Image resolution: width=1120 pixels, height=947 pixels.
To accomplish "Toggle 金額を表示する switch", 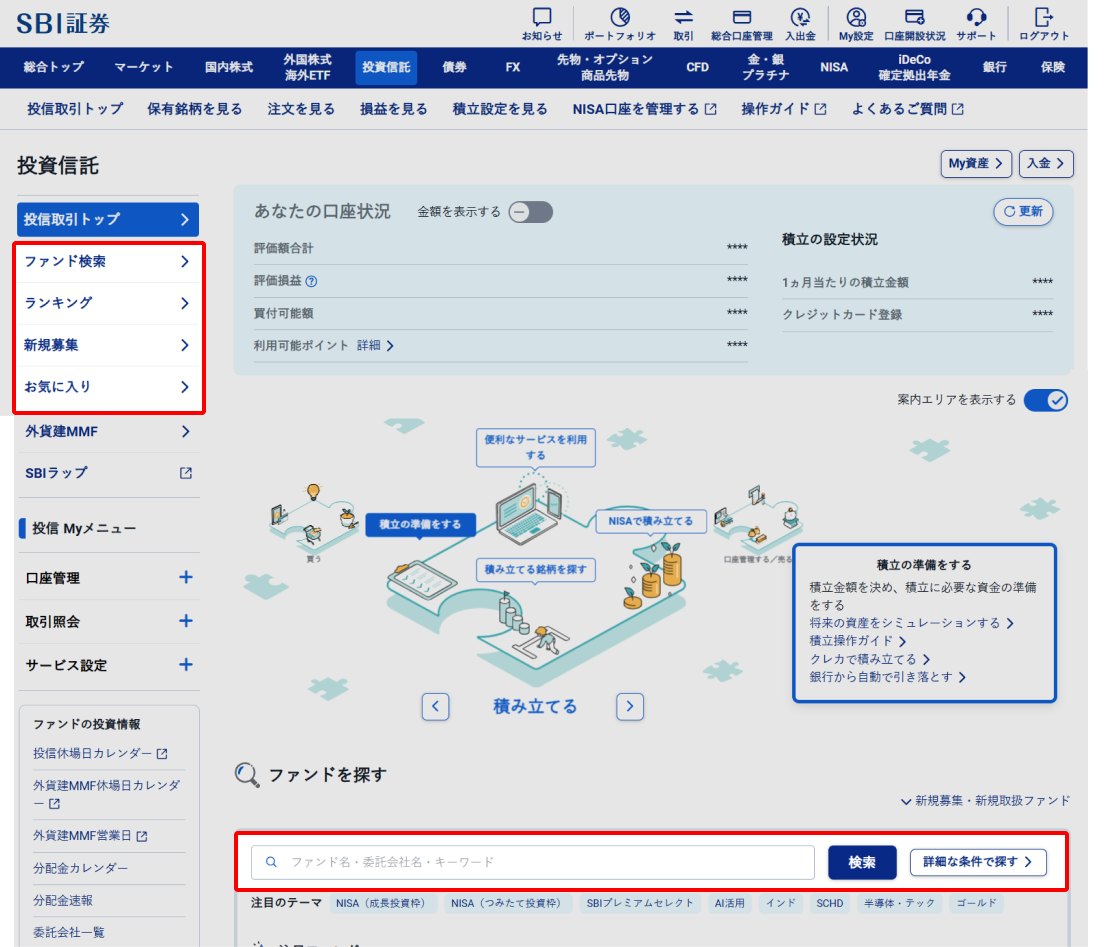I will pyautogui.click(x=531, y=212).
